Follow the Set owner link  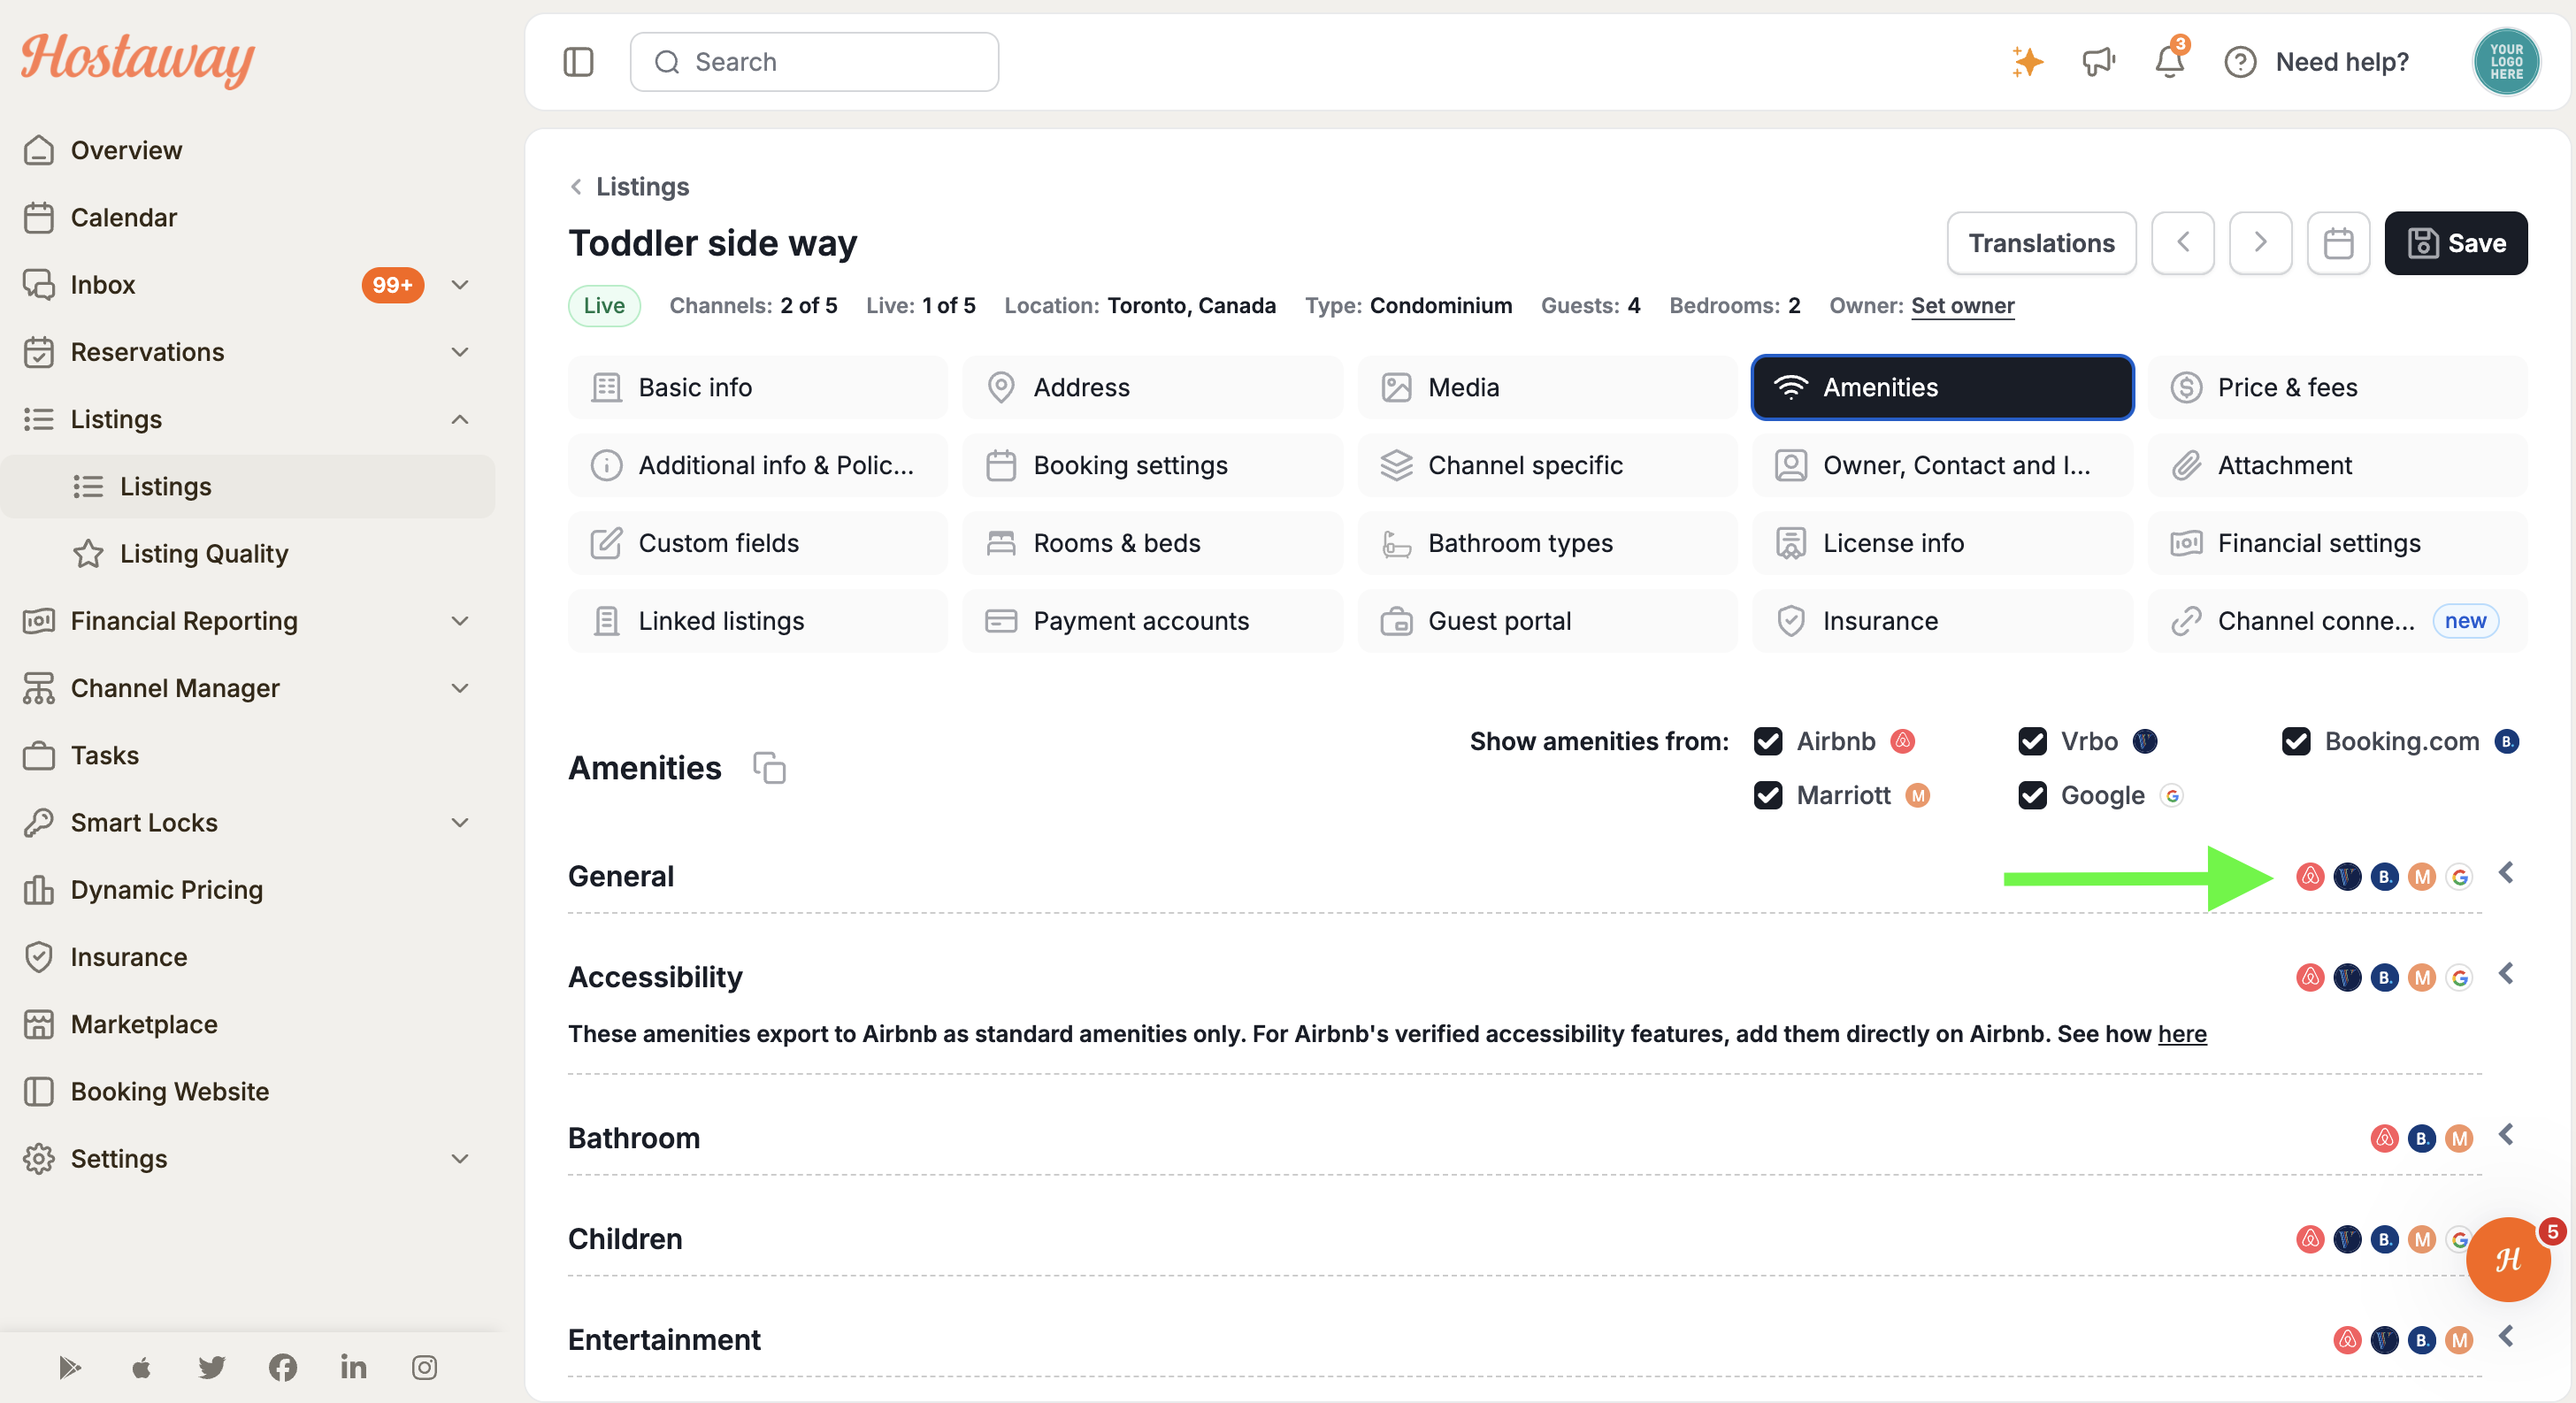coord(1962,306)
